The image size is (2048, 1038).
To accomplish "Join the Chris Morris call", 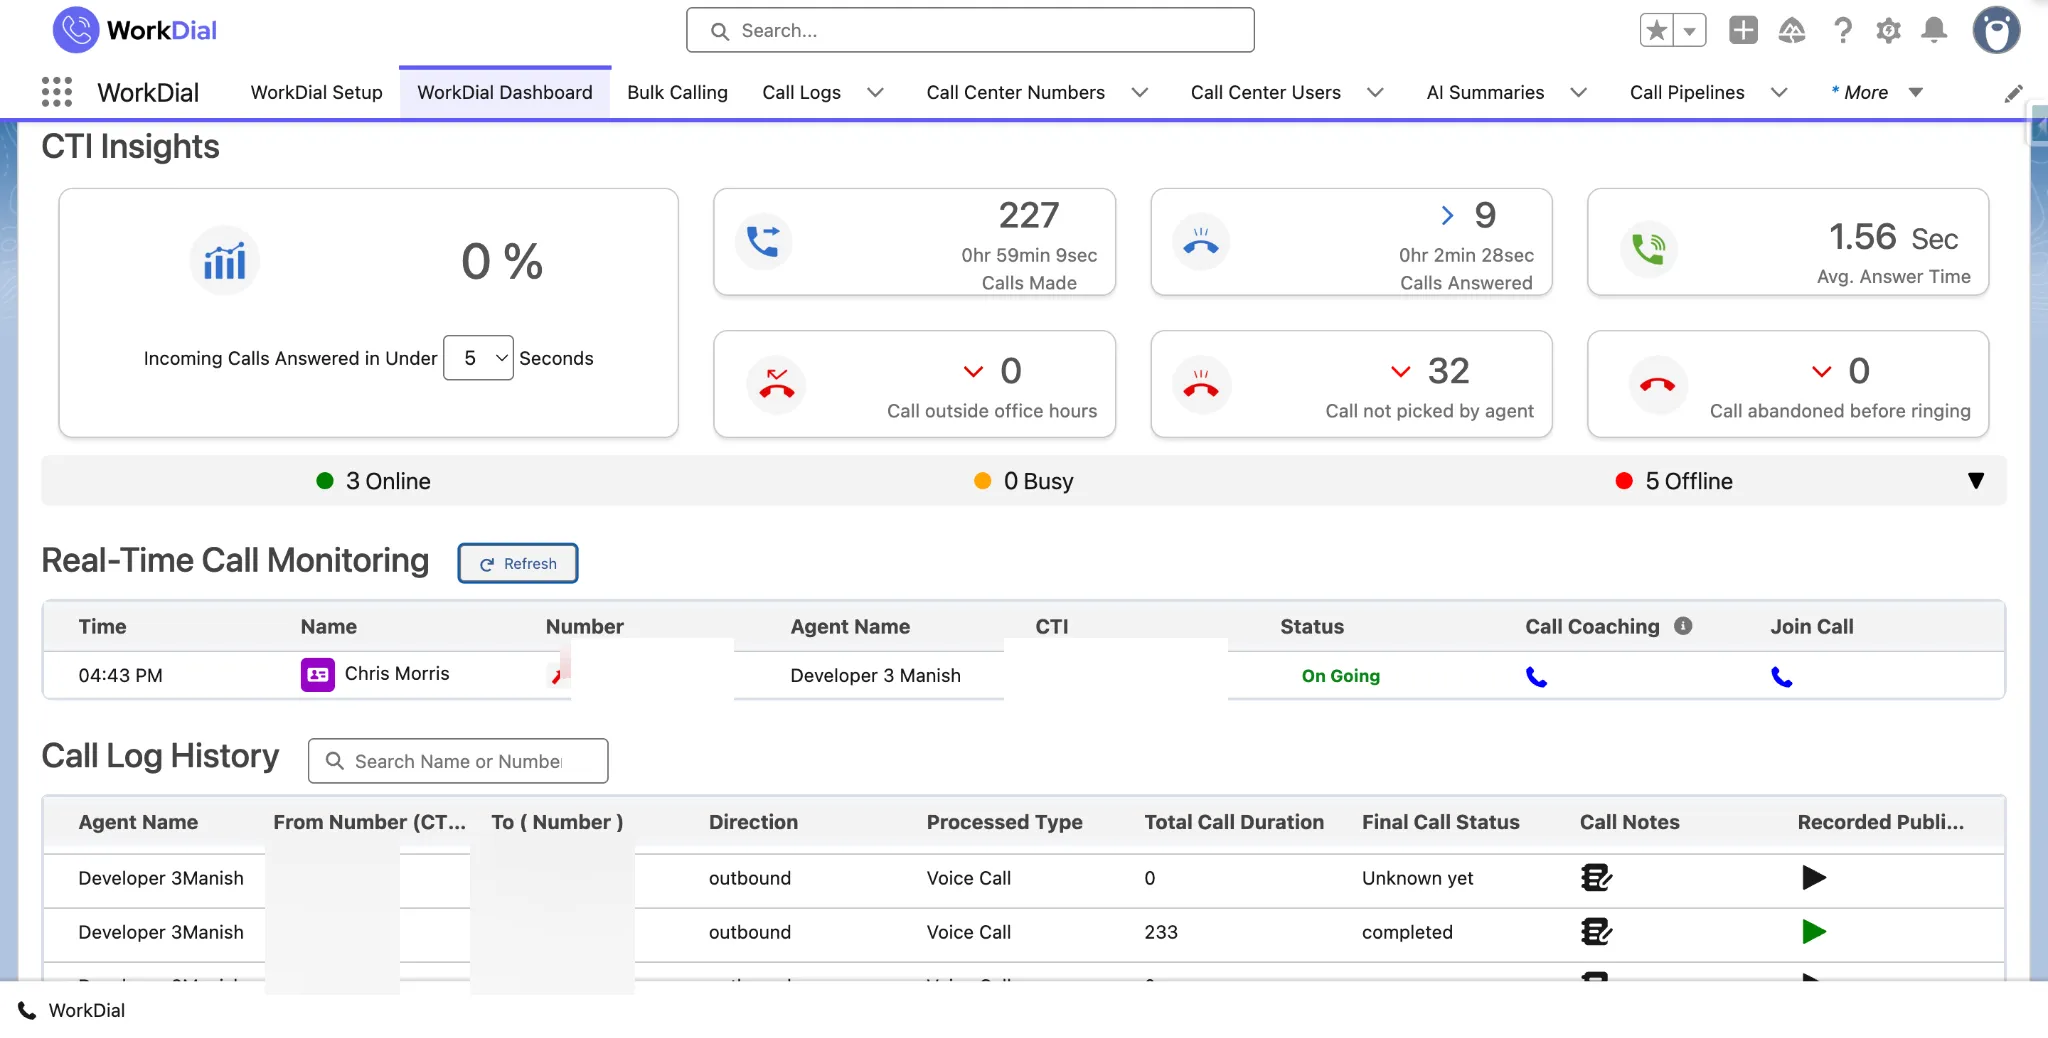I will (1781, 677).
